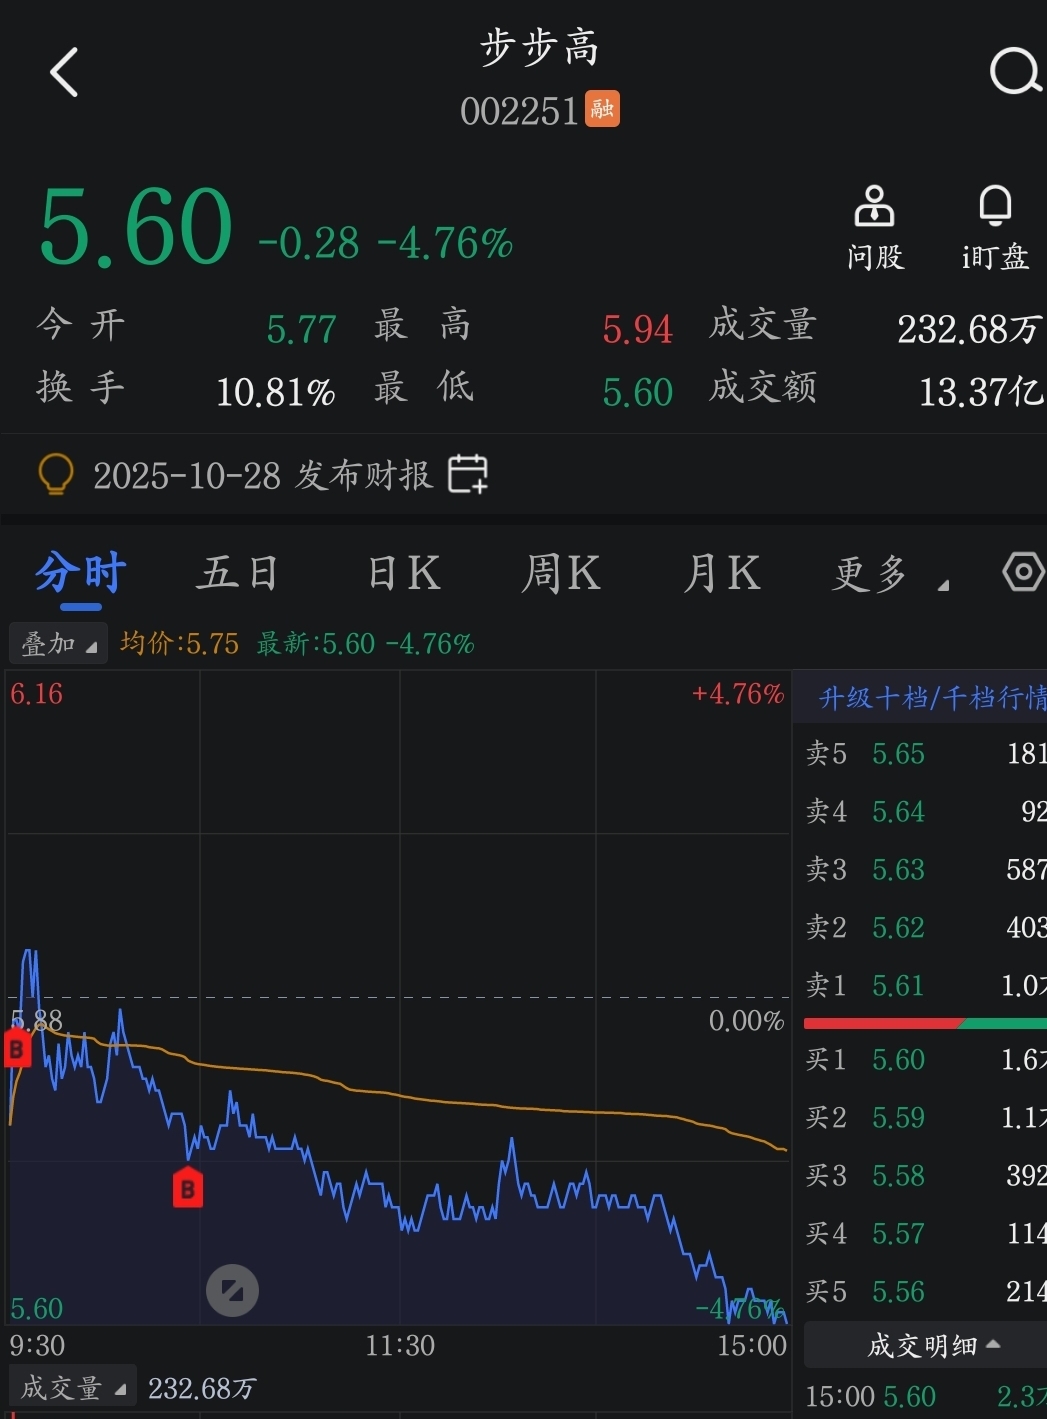Screen dimensions: 1047x1419
Task: Tap the change amount -0.28
Action: click(308, 243)
